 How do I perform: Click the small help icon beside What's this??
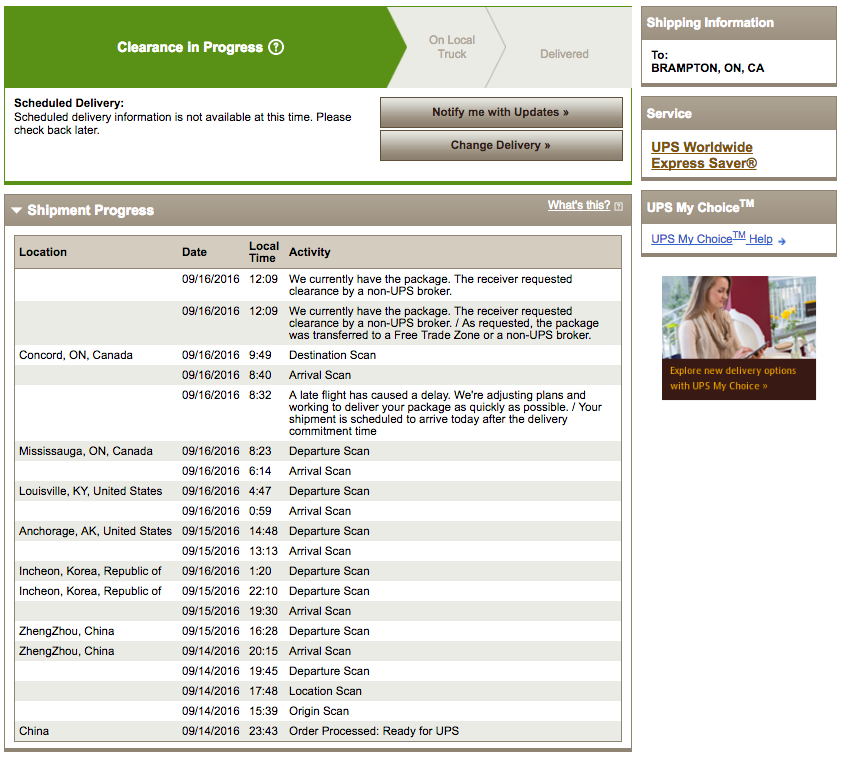(619, 206)
